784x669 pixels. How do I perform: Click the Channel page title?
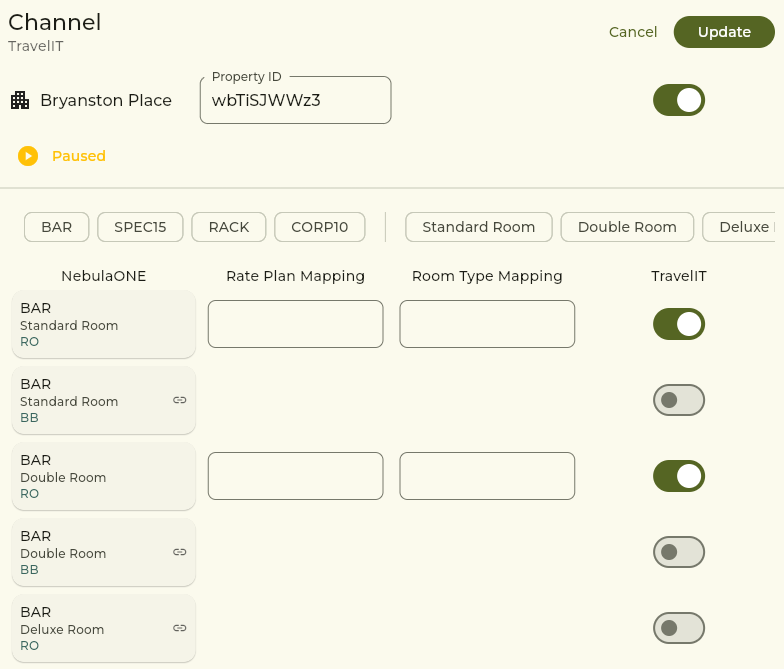click(x=54, y=22)
